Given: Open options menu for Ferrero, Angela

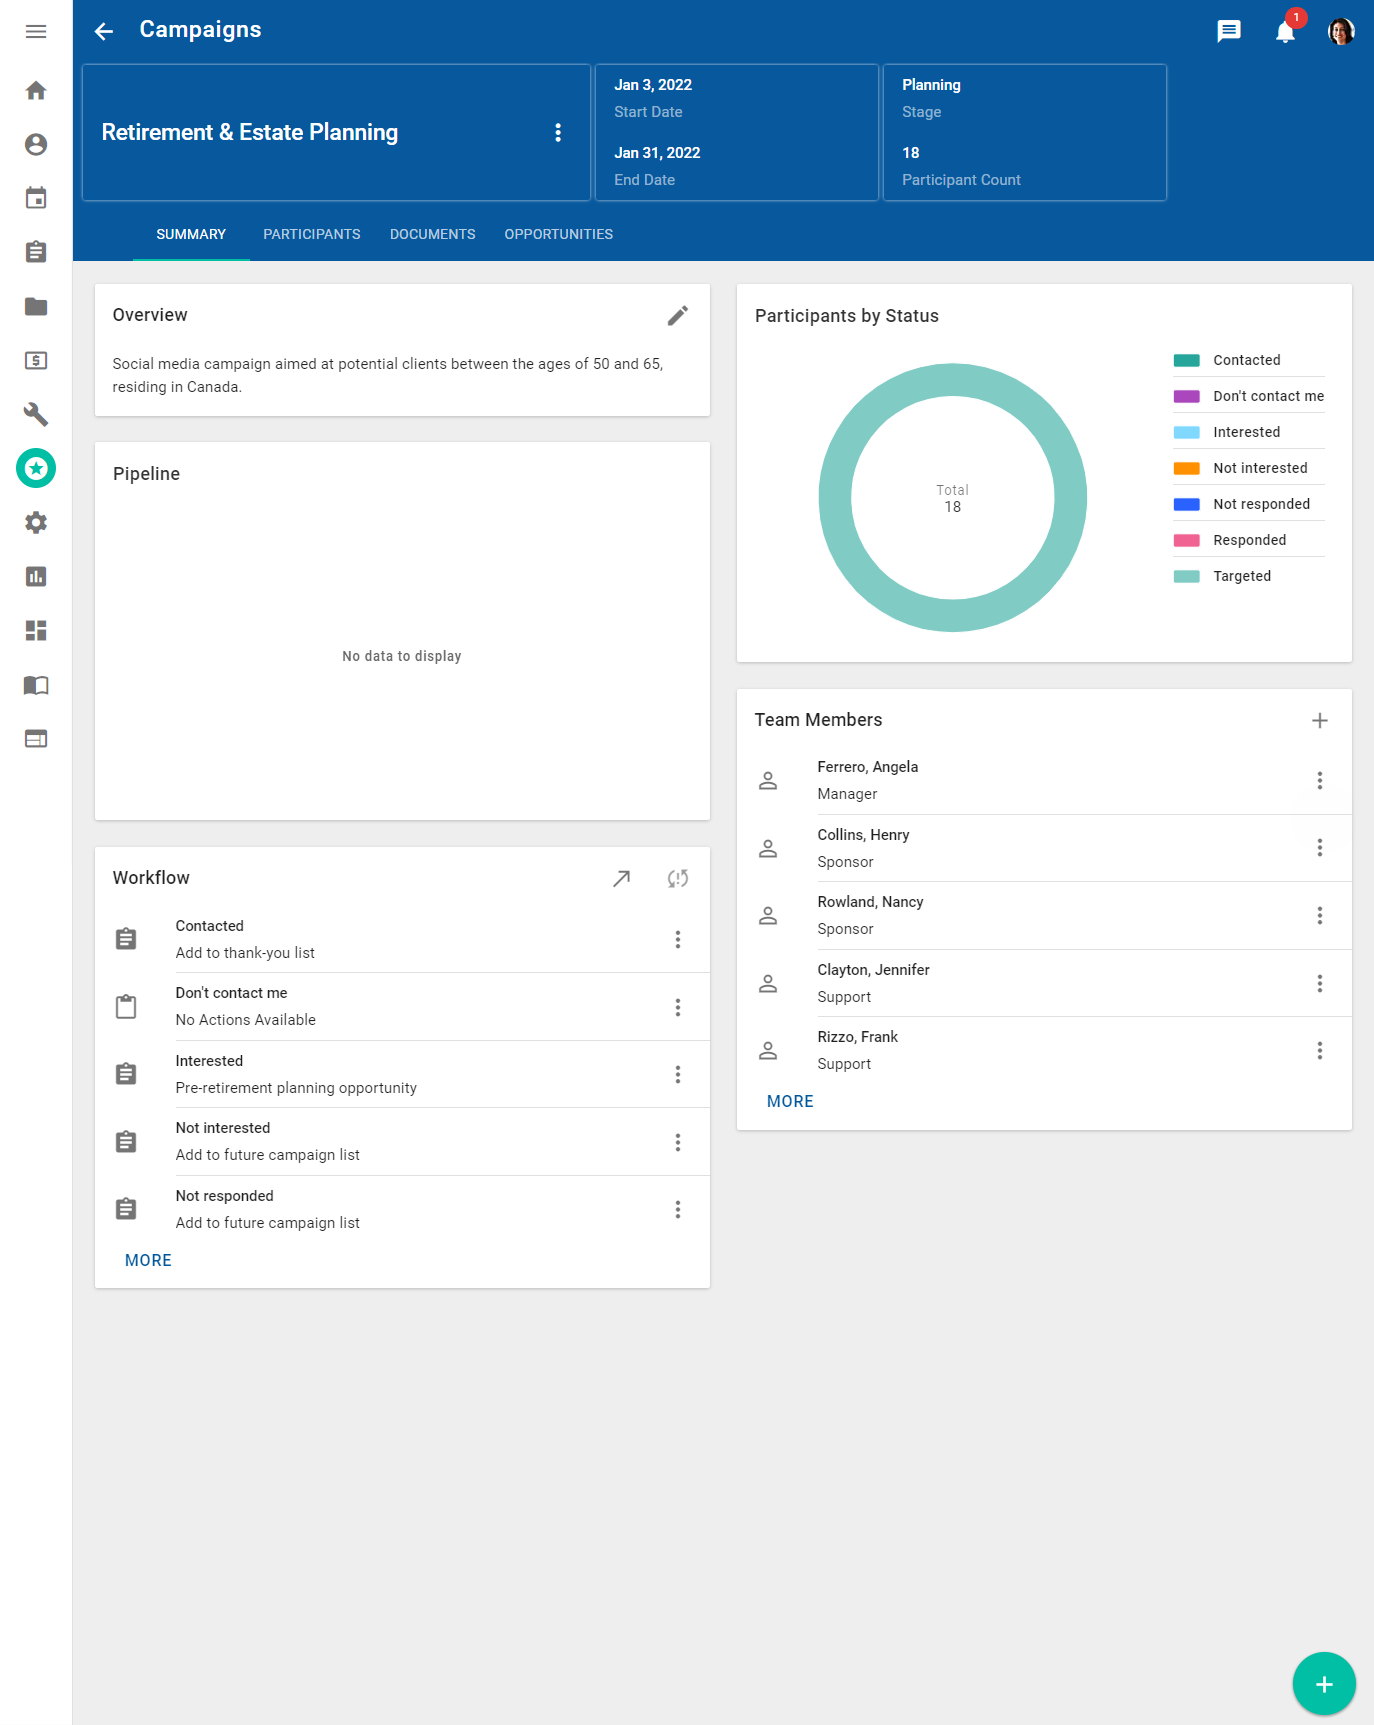Looking at the screenshot, I should pos(1319,781).
